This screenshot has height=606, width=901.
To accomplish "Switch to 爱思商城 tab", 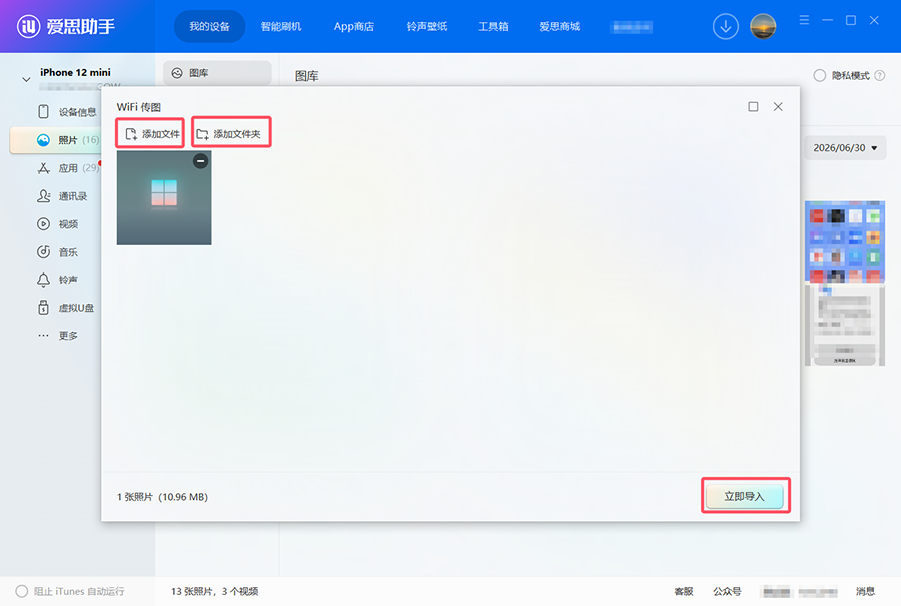I will 559,26.
